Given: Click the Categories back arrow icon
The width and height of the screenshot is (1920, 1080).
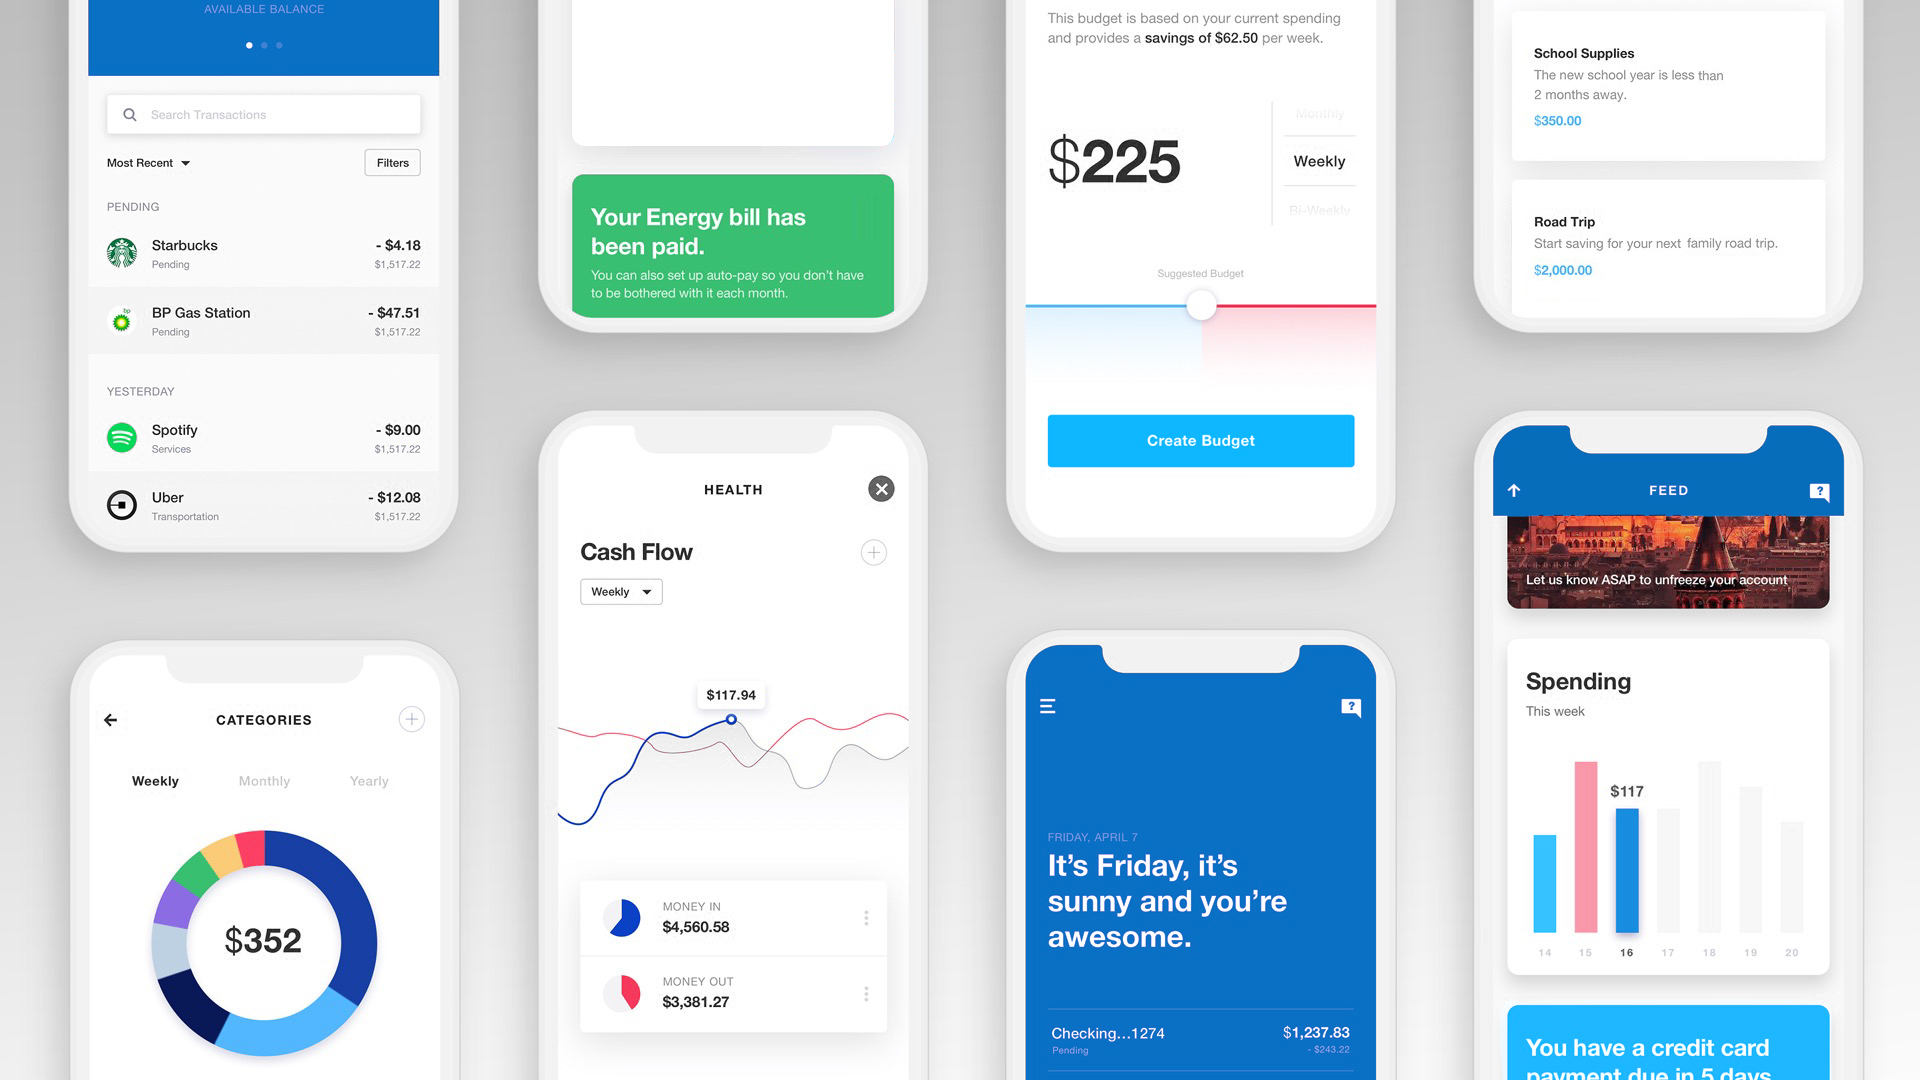Looking at the screenshot, I should click(x=112, y=719).
